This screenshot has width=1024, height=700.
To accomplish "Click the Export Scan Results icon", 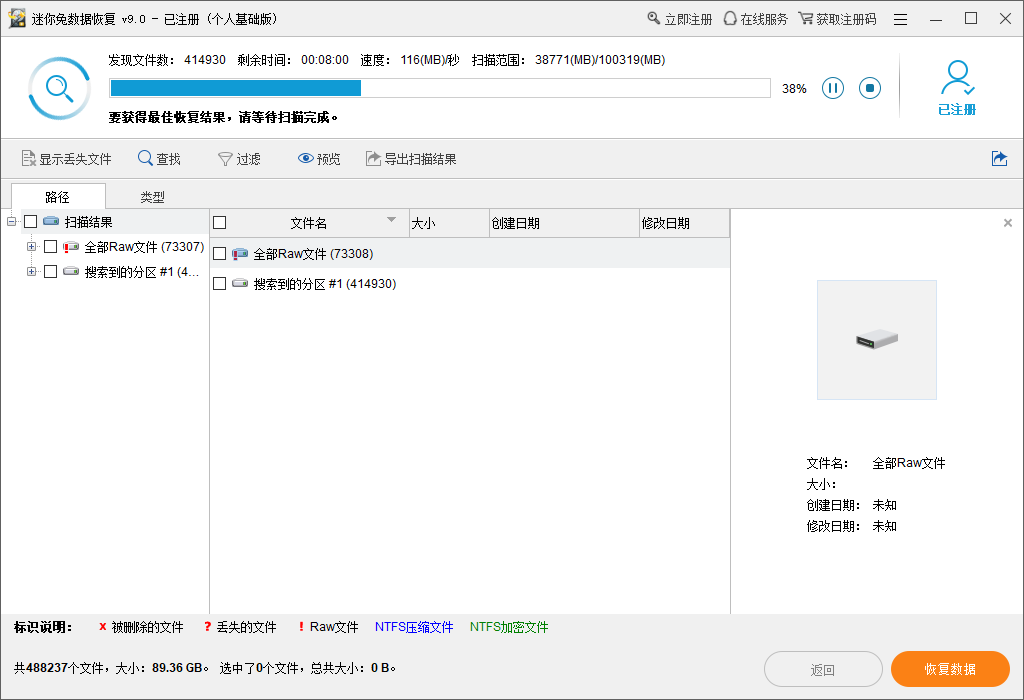I will coord(373,159).
